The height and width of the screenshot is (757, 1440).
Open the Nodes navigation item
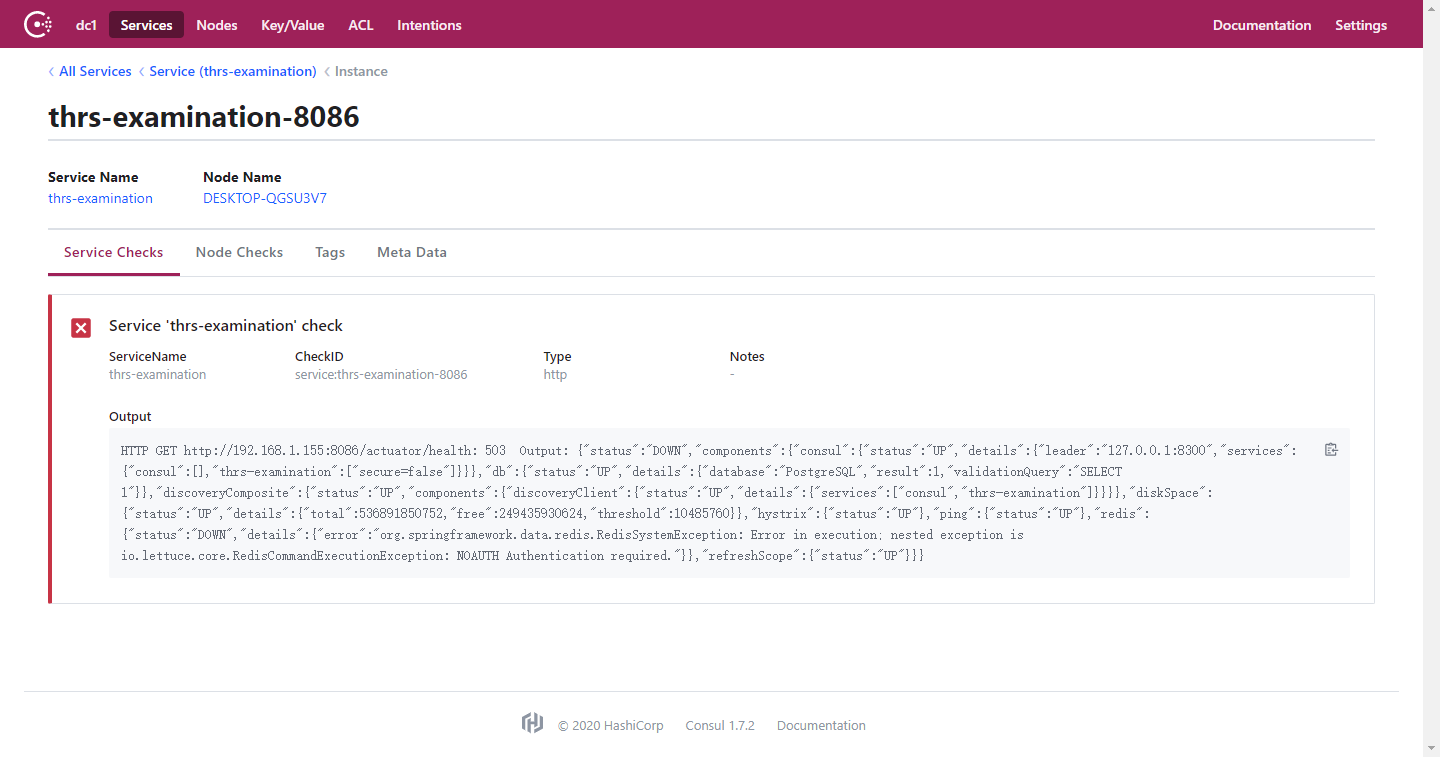pos(216,24)
